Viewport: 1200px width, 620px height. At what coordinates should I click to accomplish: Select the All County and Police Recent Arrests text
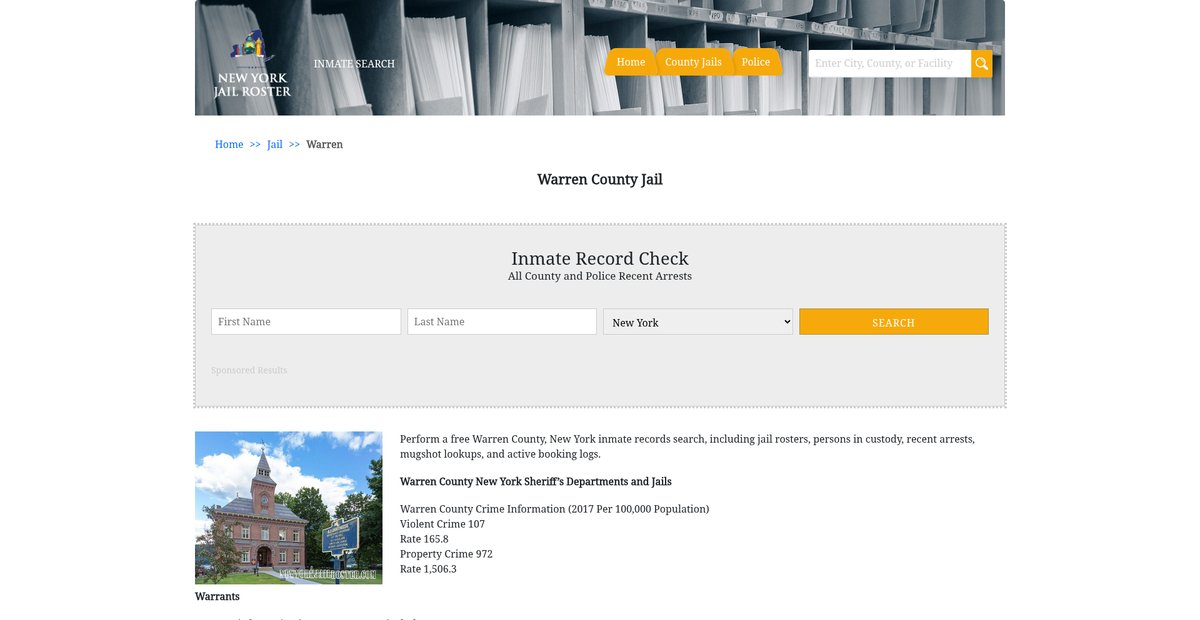(600, 276)
